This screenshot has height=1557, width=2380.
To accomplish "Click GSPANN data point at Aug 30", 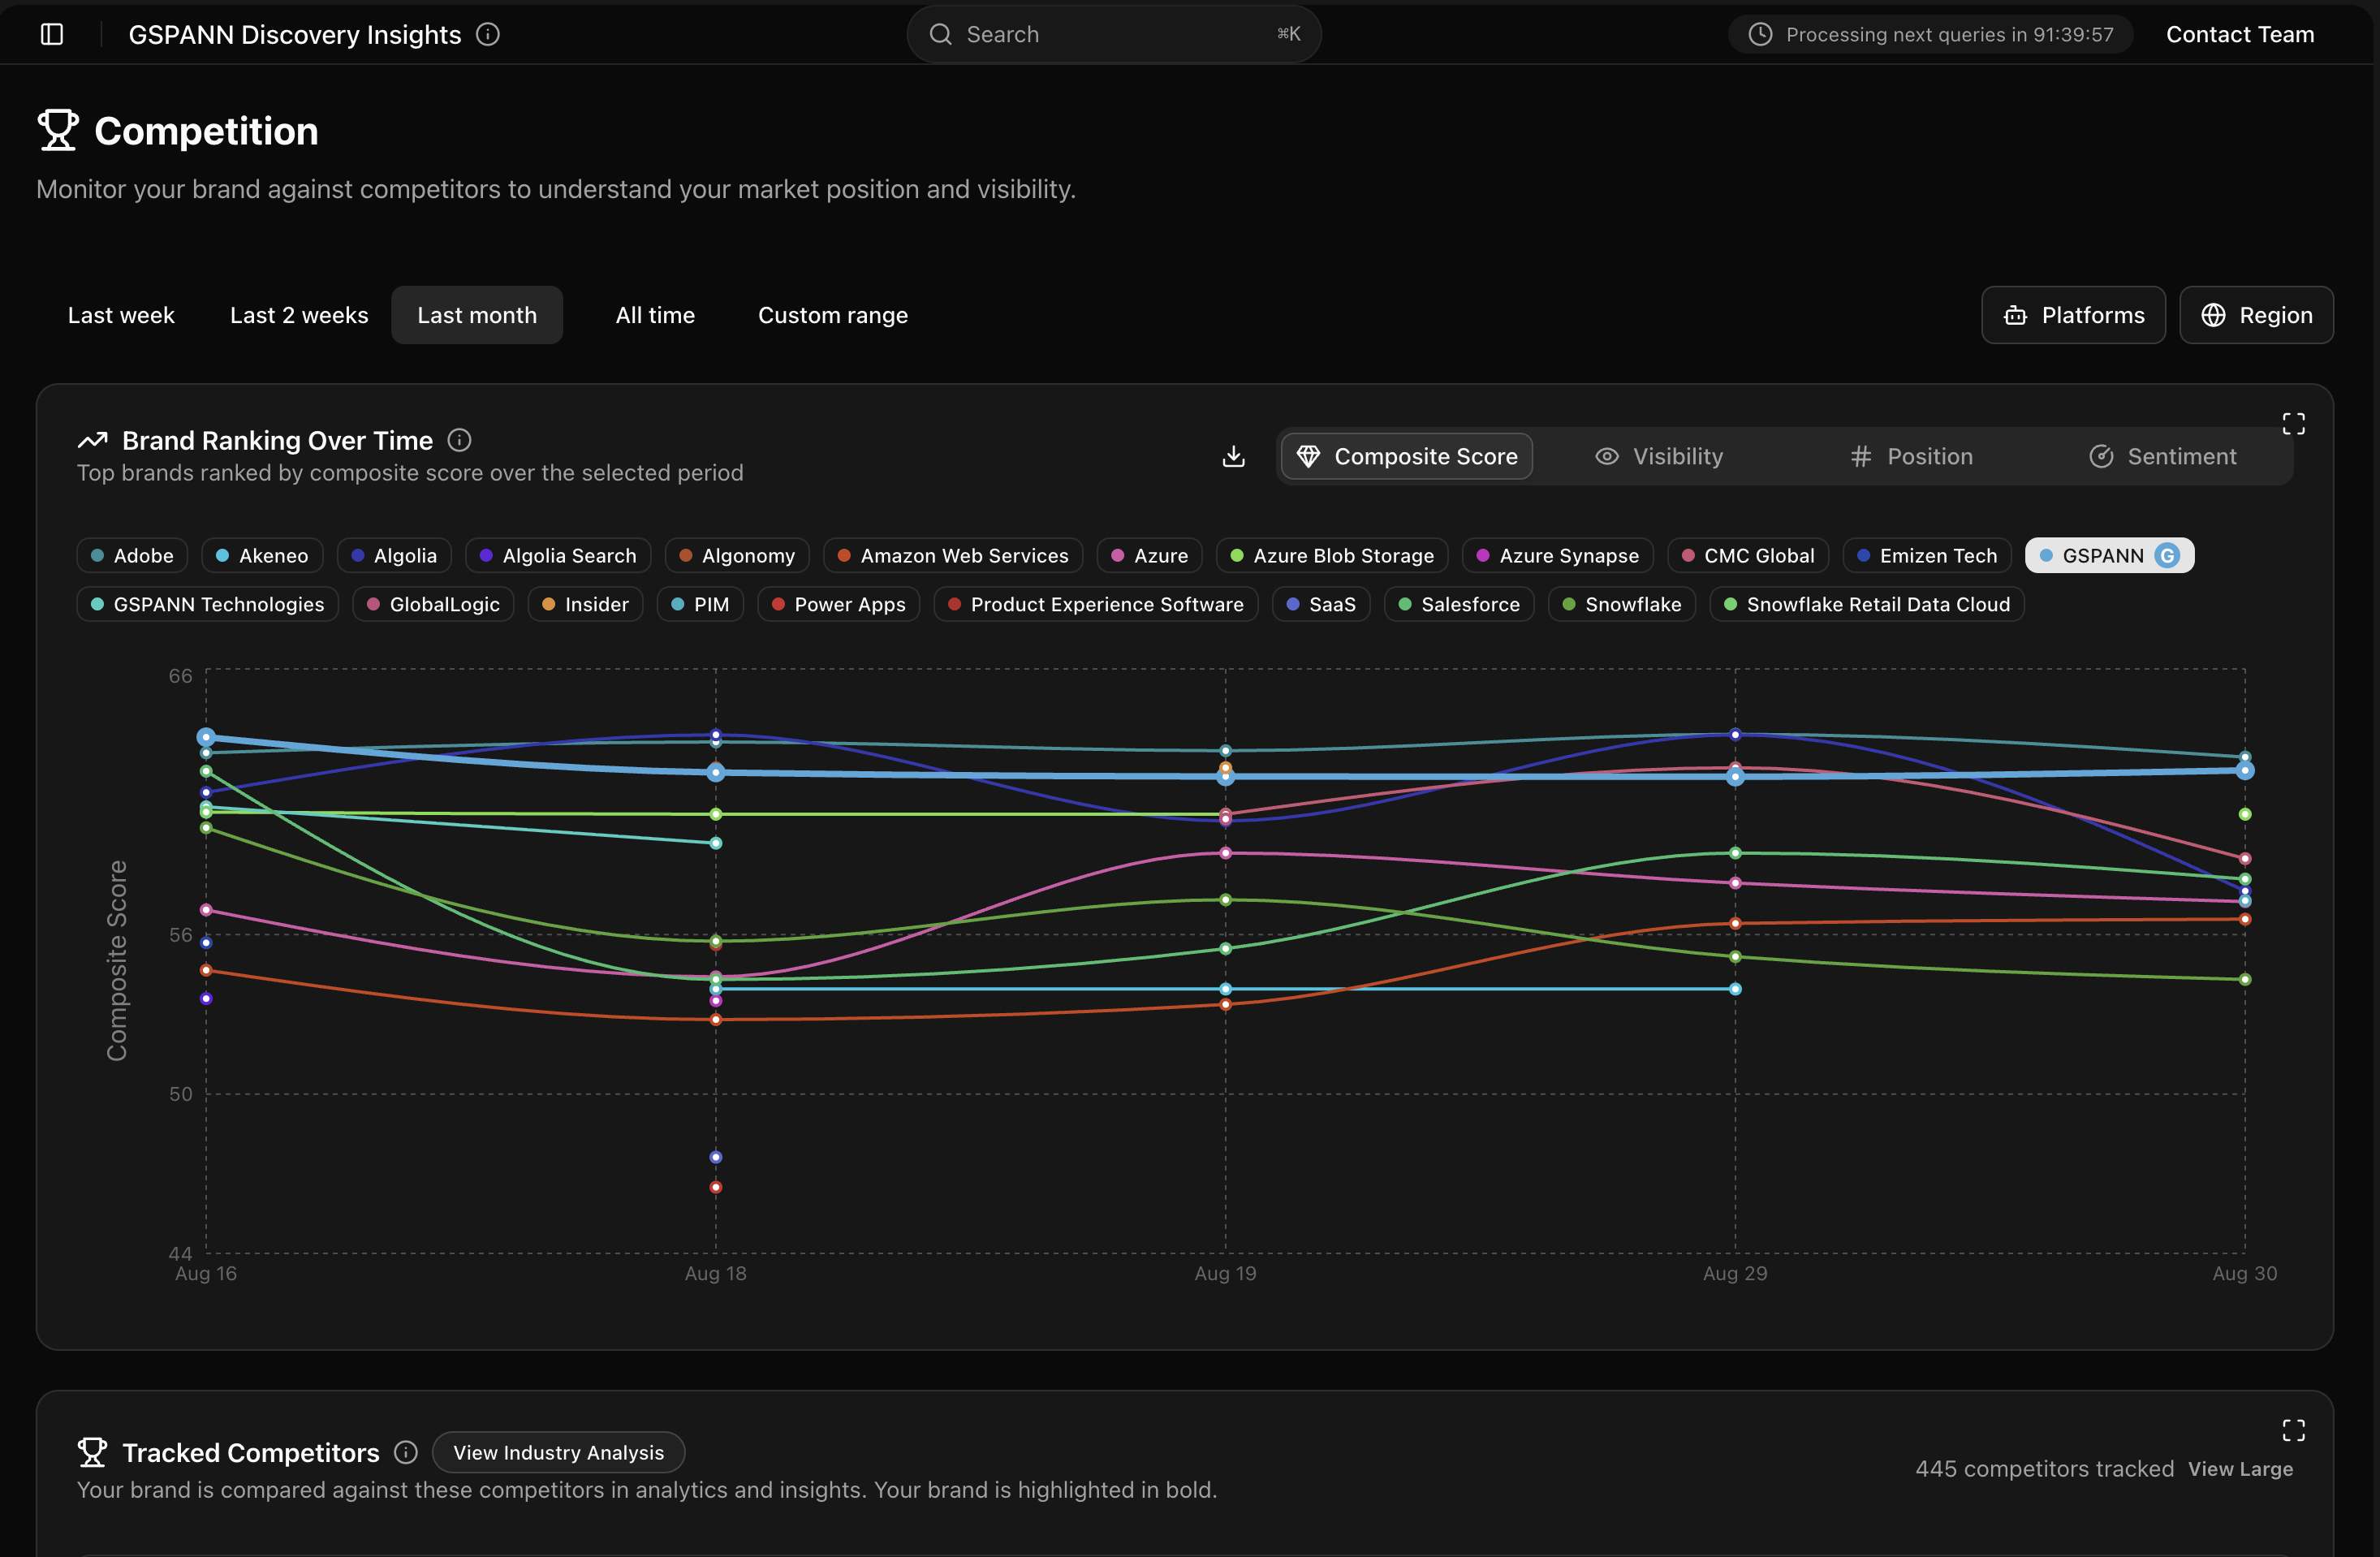I will click(x=2245, y=770).
